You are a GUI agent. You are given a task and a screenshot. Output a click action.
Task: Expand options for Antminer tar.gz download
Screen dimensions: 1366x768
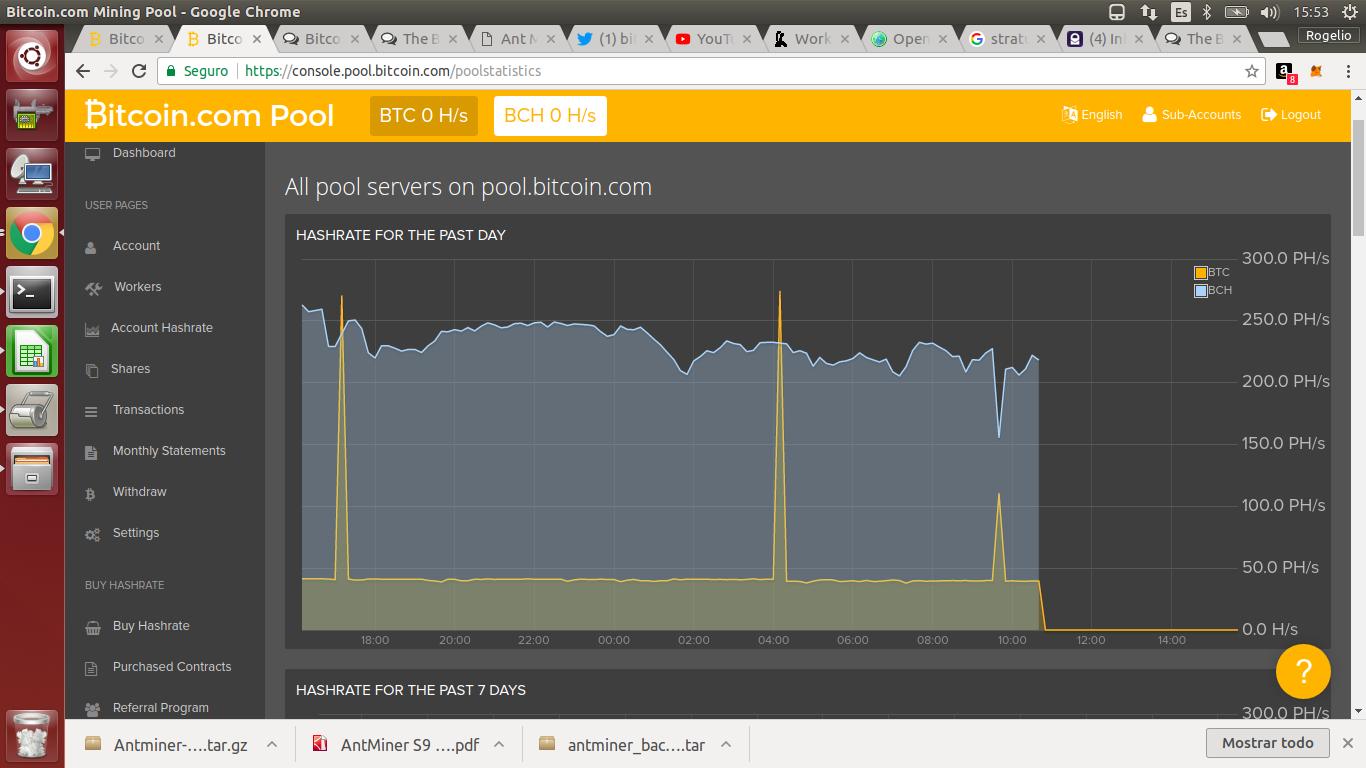click(x=271, y=744)
